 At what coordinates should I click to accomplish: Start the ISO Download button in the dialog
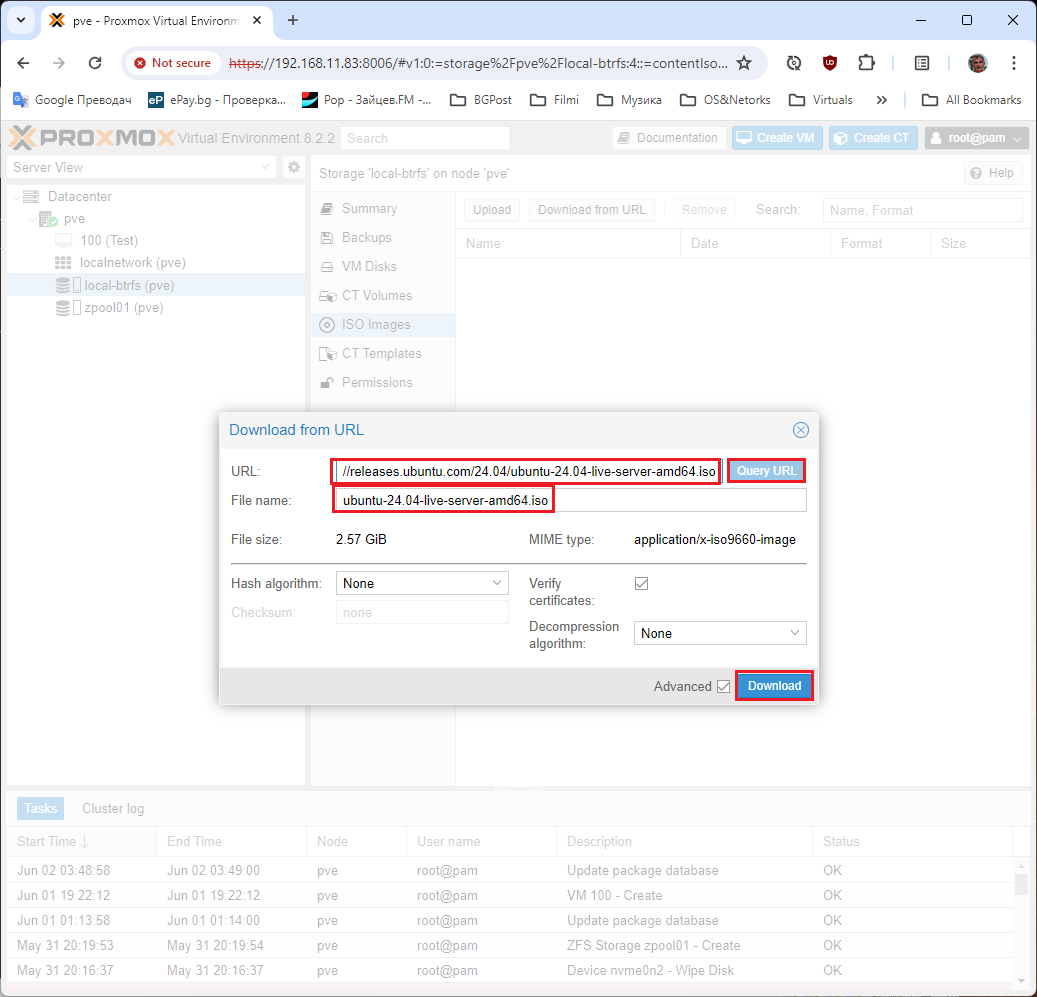(774, 686)
